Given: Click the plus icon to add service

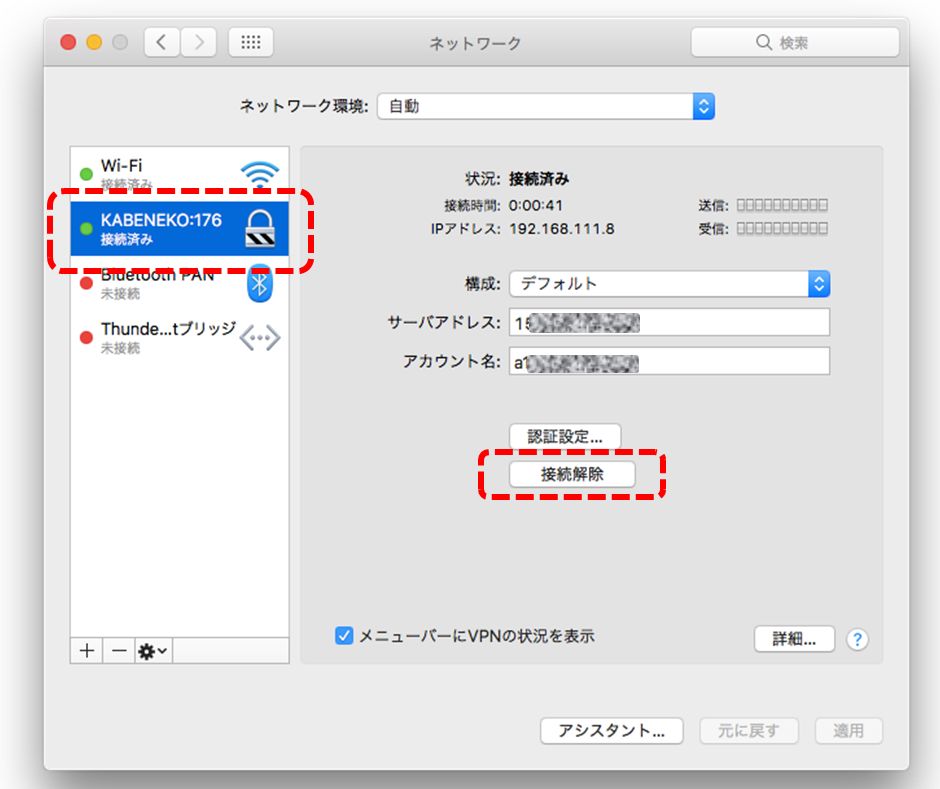Looking at the screenshot, I should [87, 650].
